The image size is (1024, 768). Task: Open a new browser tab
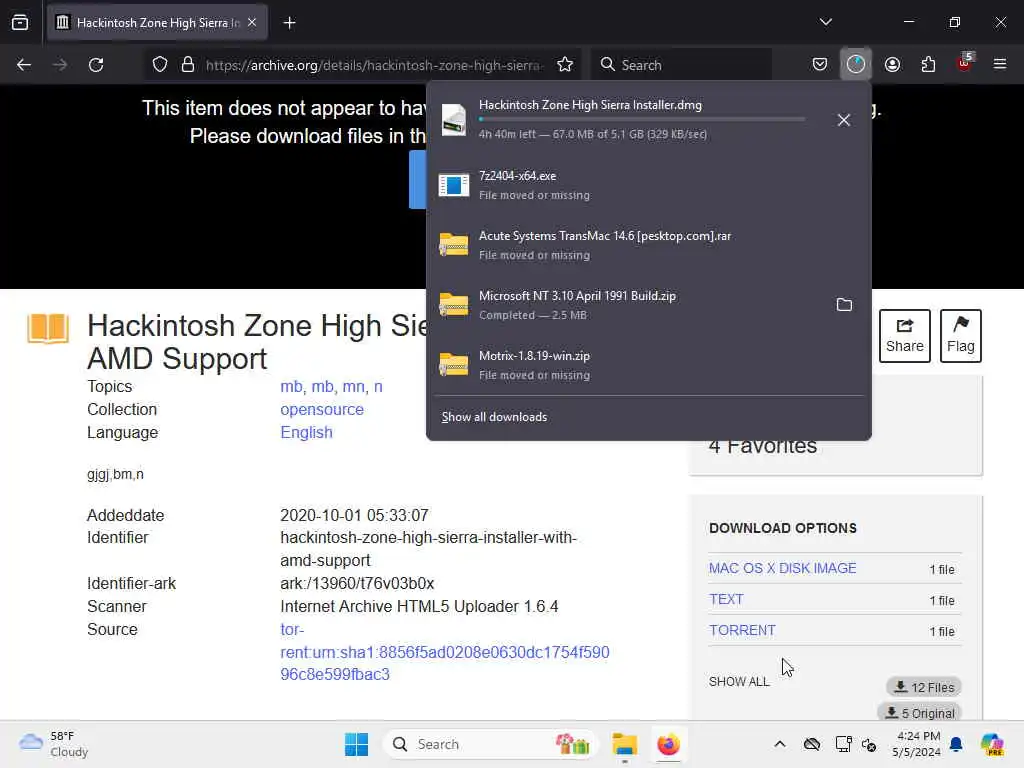[290, 23]
